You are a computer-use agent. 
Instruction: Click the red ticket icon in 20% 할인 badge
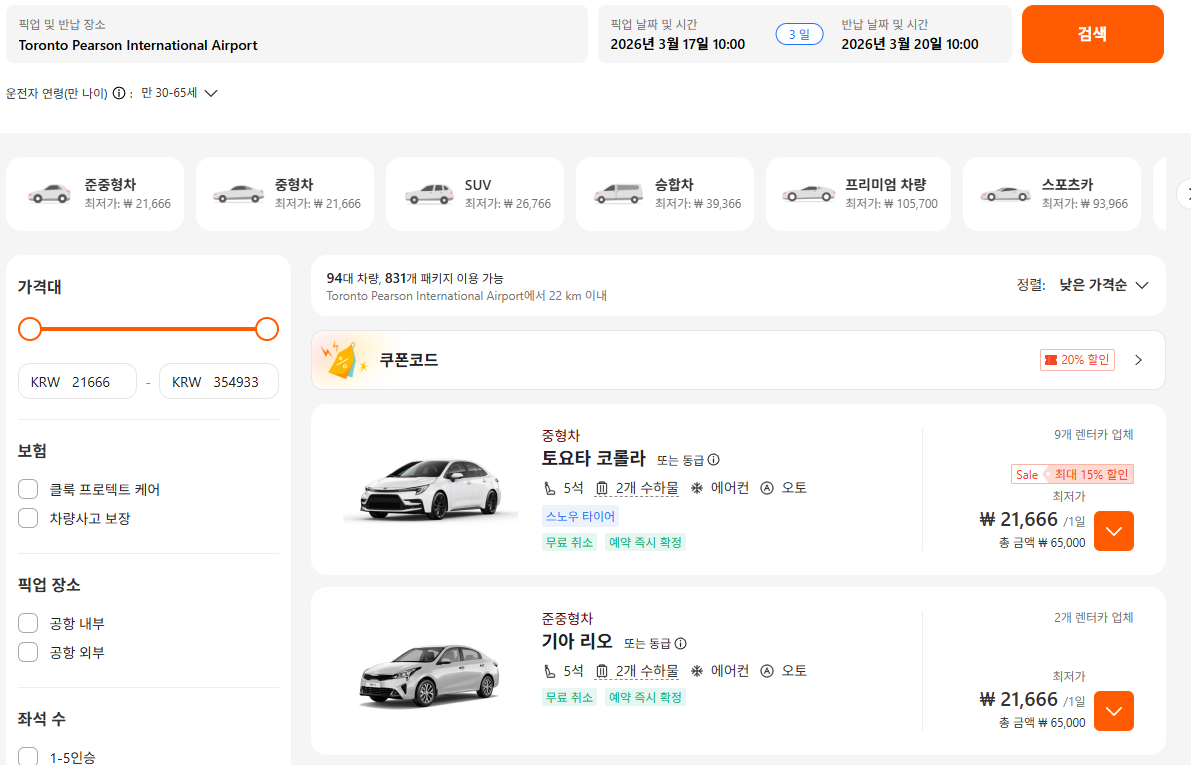(1051, 359)
